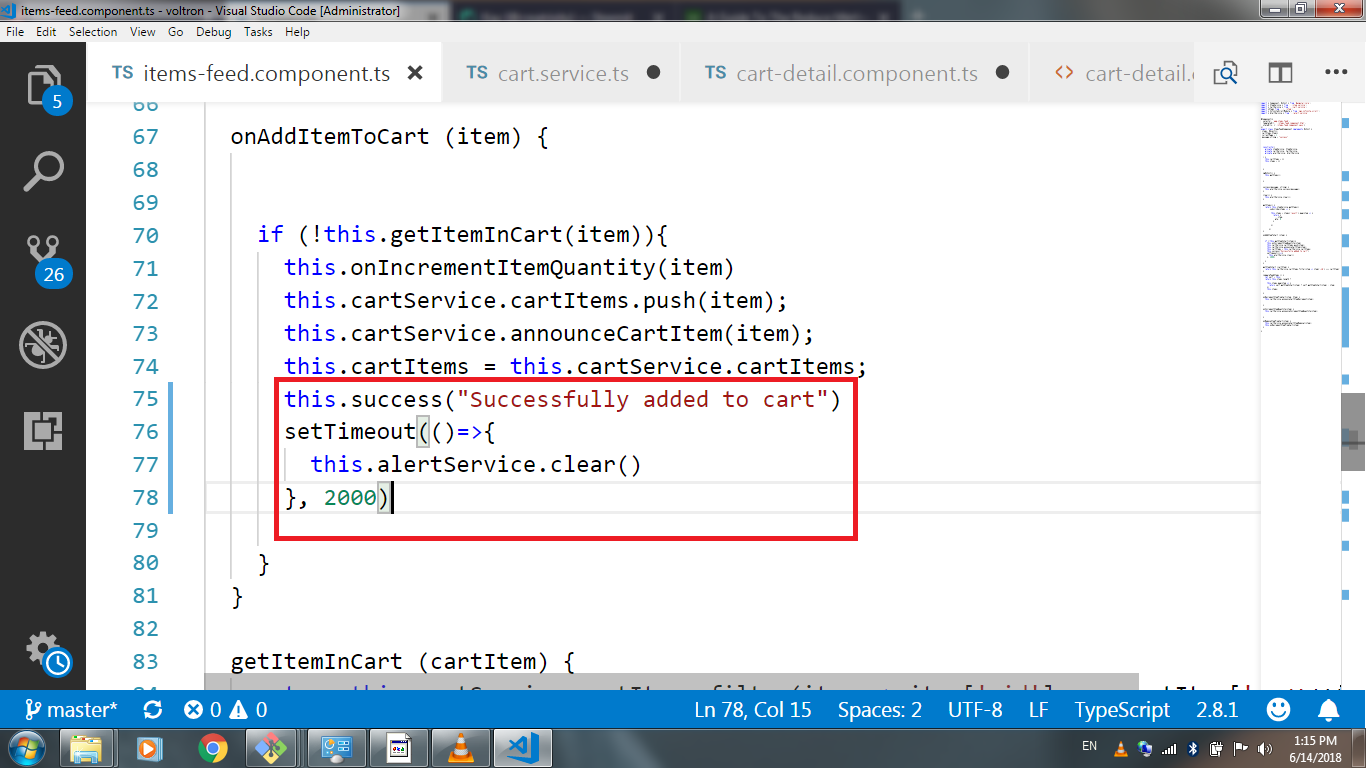Click unsaved dot on cart-detail.component.ts tab
The image size is (1366, 768).
tap(1003, 73)
